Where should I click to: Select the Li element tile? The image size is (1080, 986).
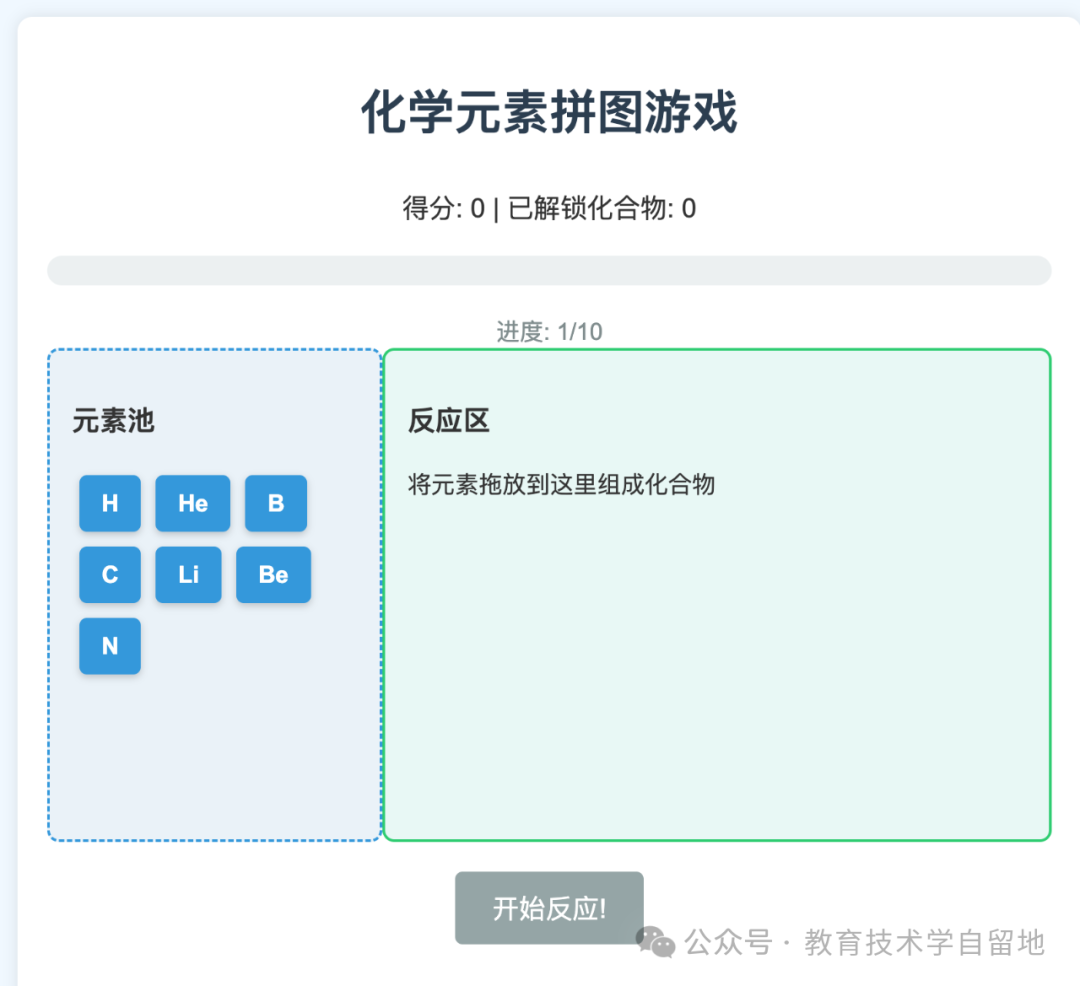tap(188, 575)
